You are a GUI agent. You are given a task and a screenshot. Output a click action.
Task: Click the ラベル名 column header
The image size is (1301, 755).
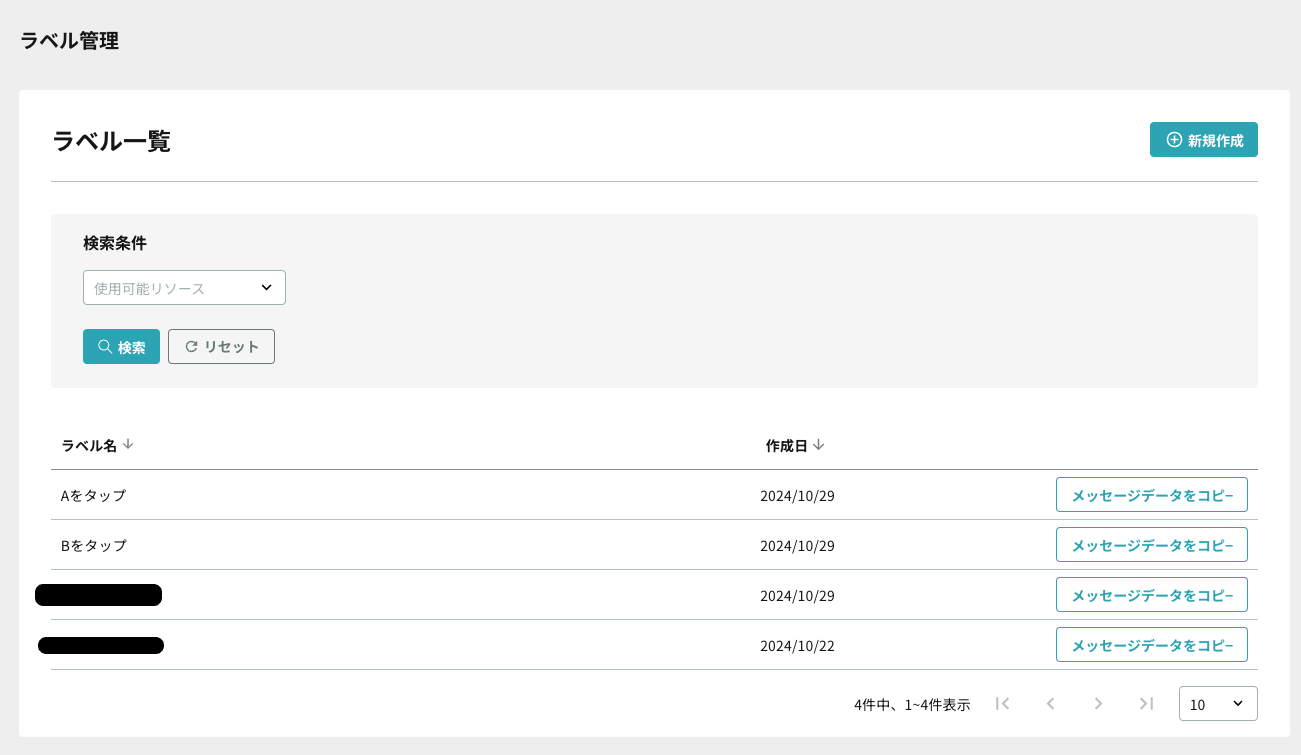(89, 445)
